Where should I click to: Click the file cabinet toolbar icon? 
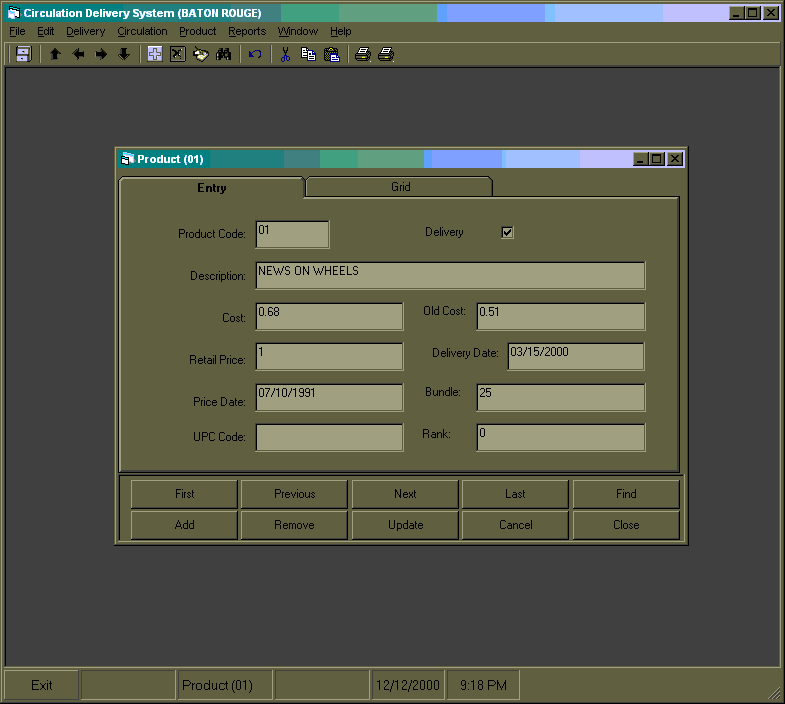[x=23, y=54]
